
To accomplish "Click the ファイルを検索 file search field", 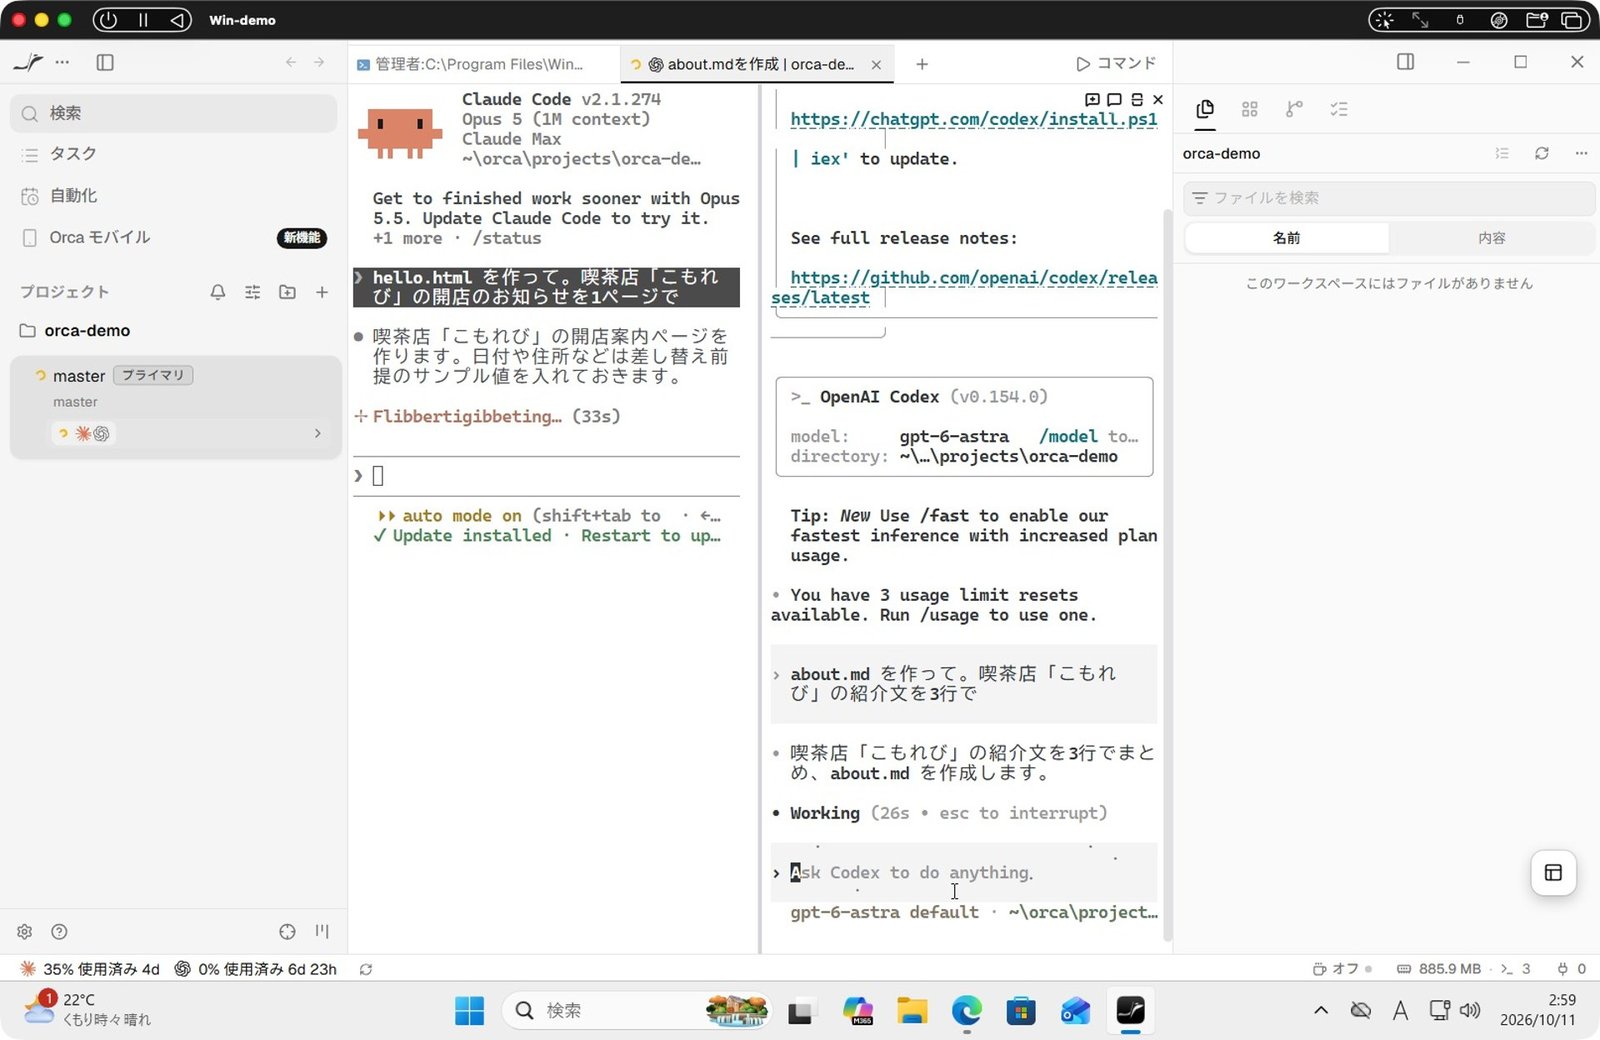I will click(1389, 198).
